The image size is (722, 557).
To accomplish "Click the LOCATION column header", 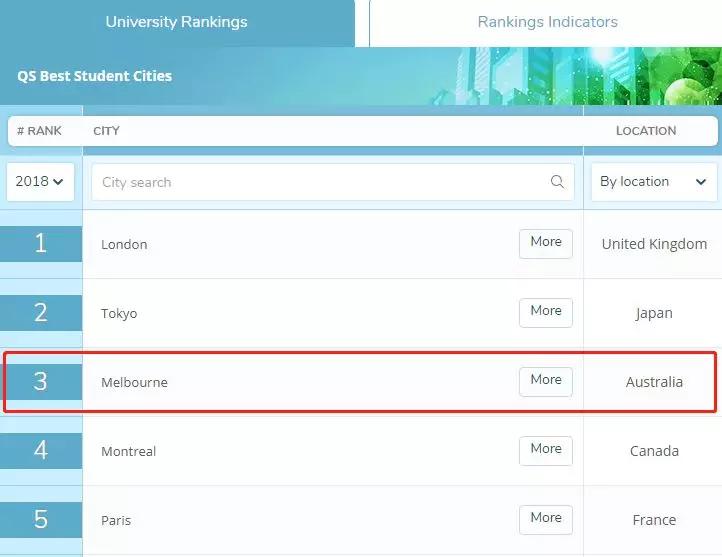I will click(x=646, y=131).
